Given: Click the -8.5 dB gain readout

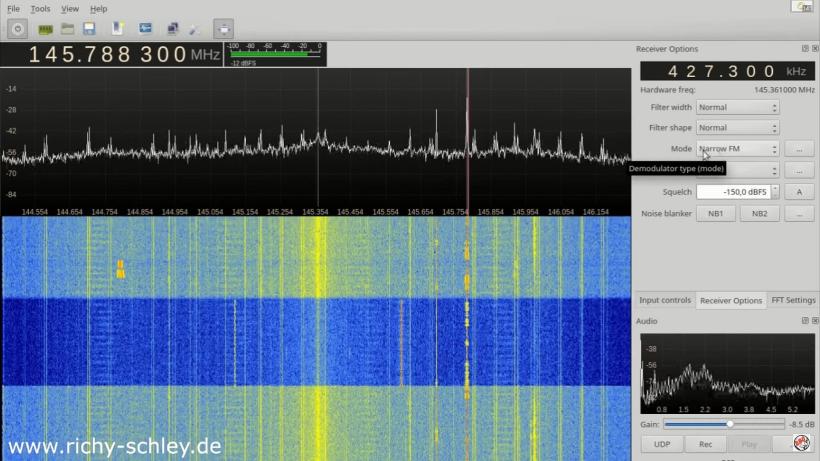Looking at the screenshot, I should pyautogui.click(x=801, y=424).
